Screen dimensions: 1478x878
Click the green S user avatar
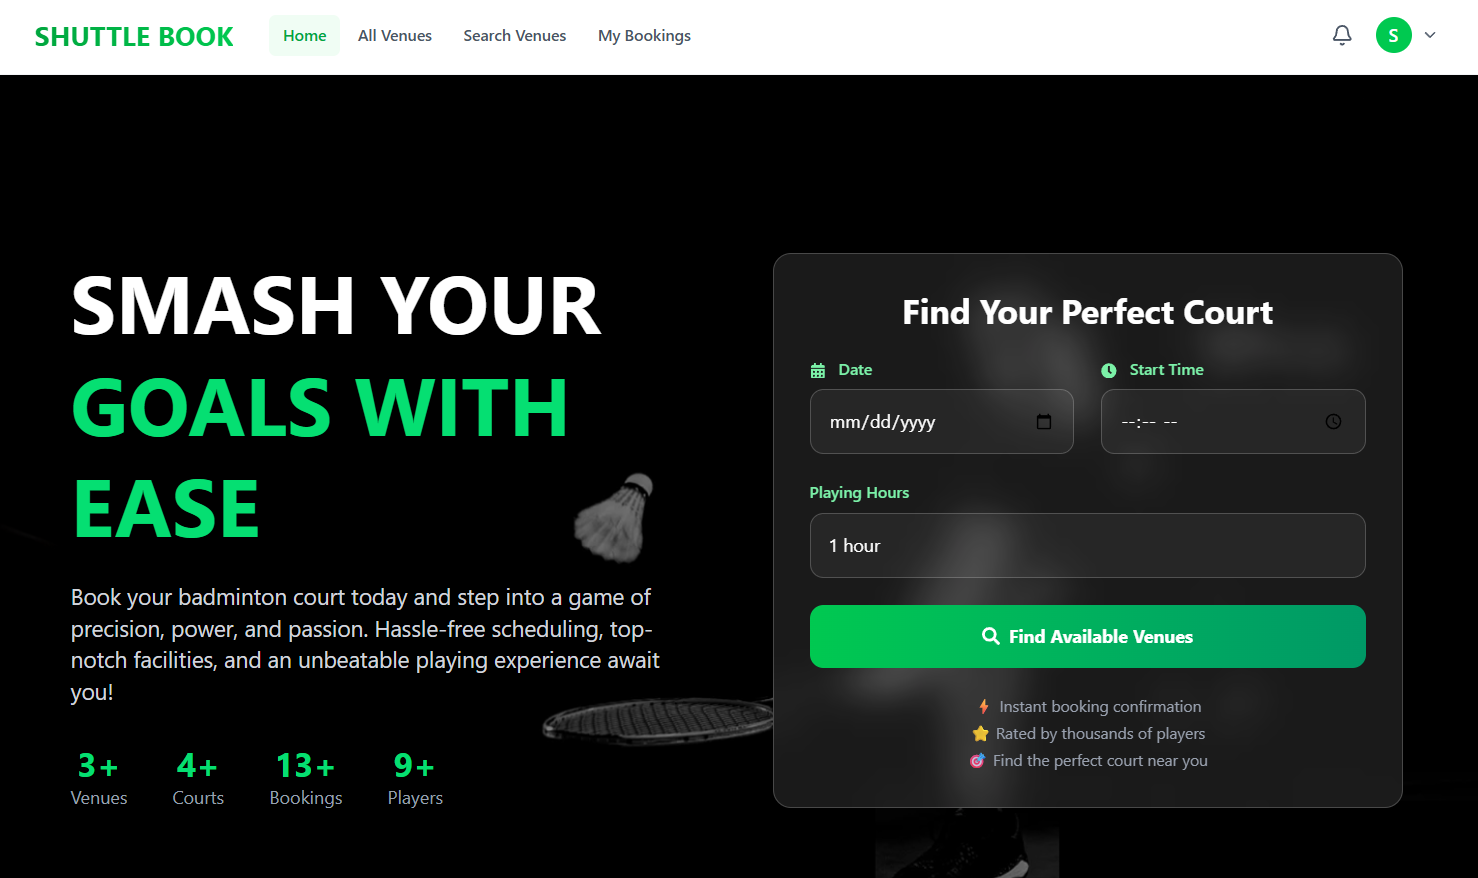pyautogui.click(x=1393, y=35)
